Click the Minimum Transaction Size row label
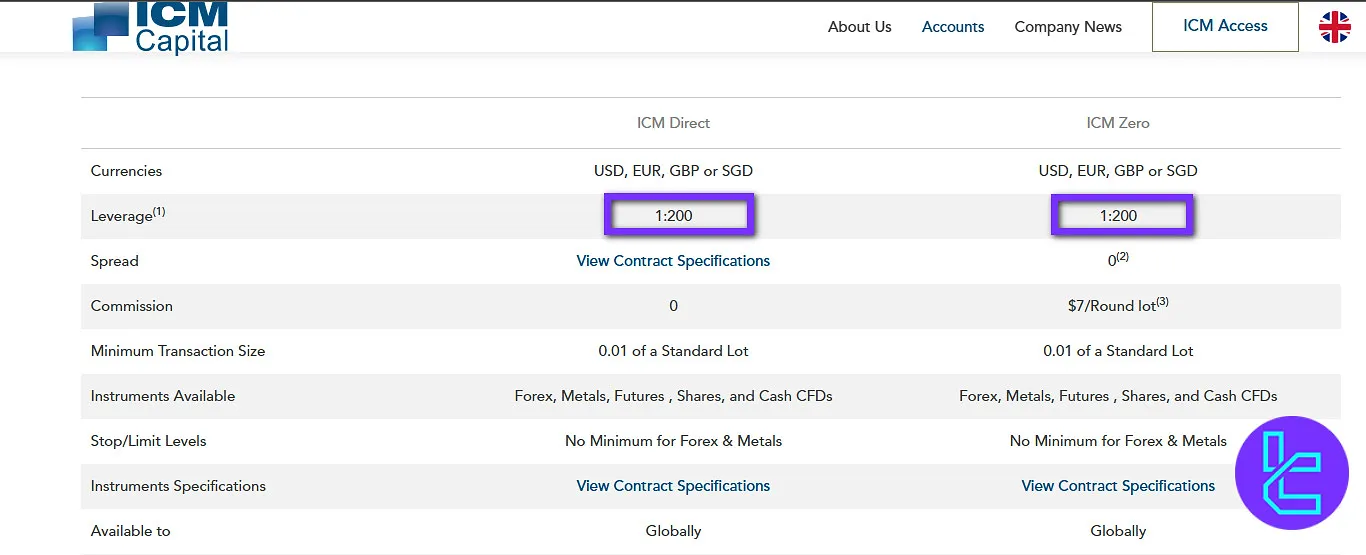 tap(178, 351)
